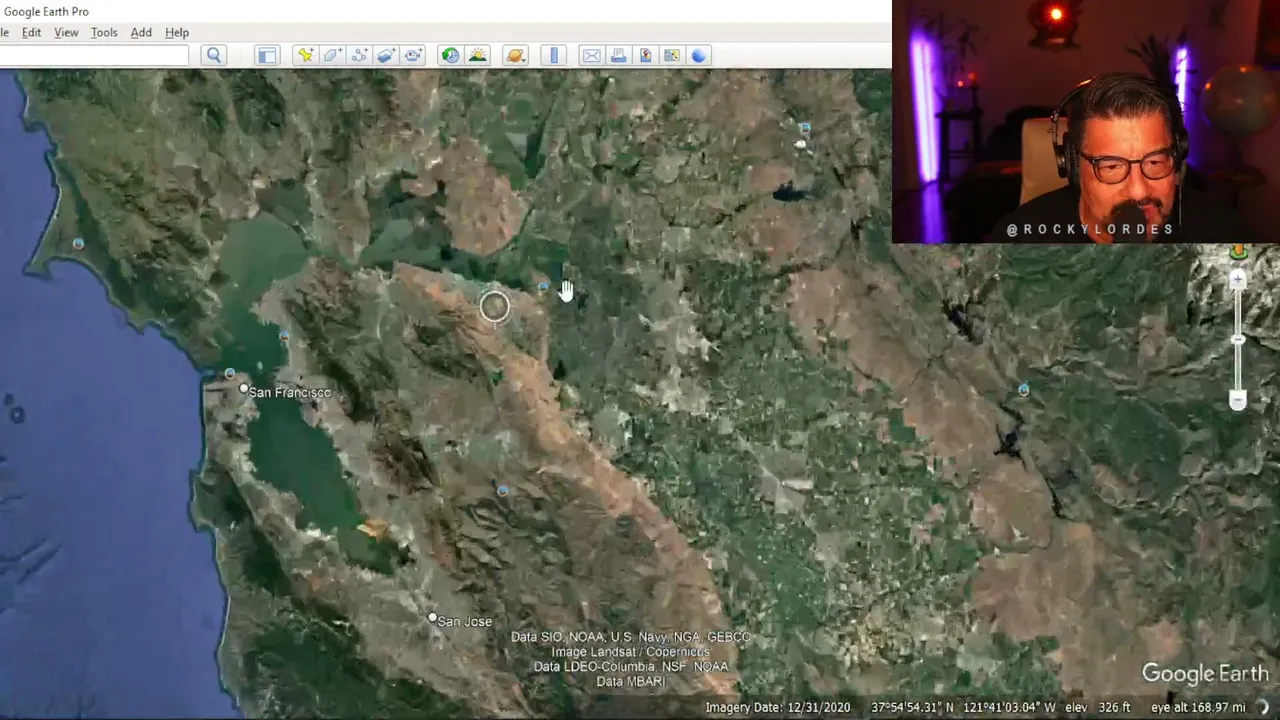Viewport: 1280px width, 720px height.
Task: Click the San Jose city label
Action: (464, 621)
